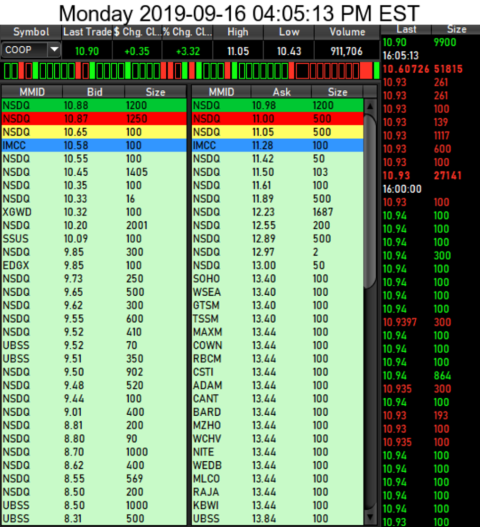Click scrollbar up arrow in Ask panel
480x527 pixels.
370,106
